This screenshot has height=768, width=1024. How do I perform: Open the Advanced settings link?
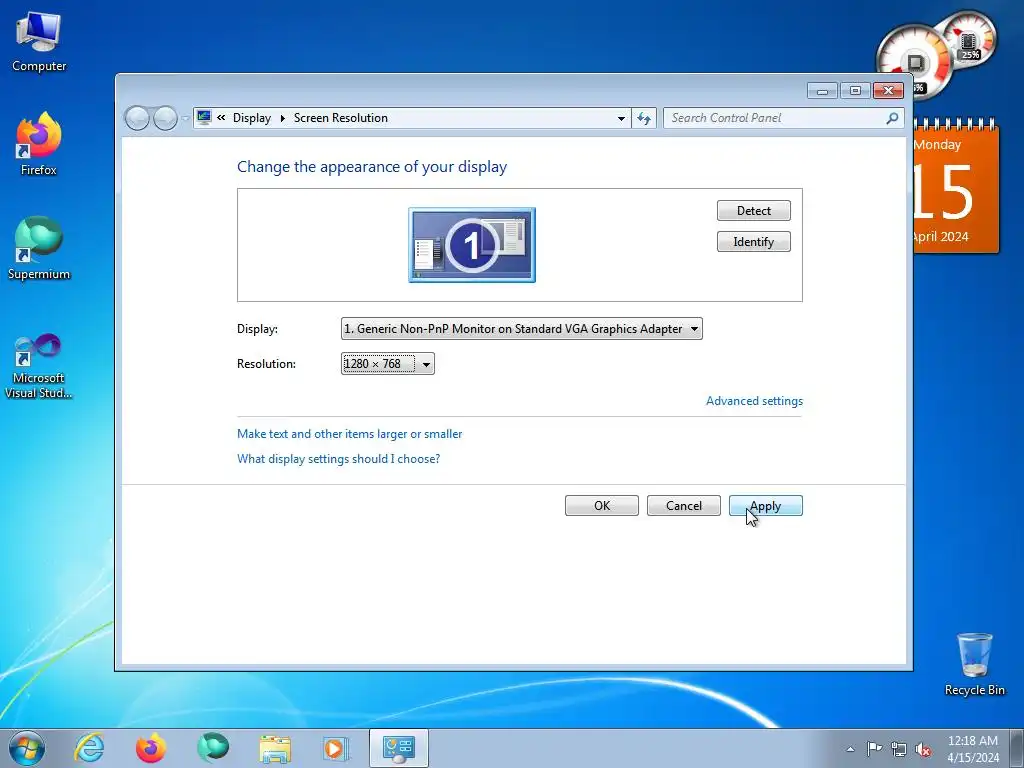click(754, 401)
